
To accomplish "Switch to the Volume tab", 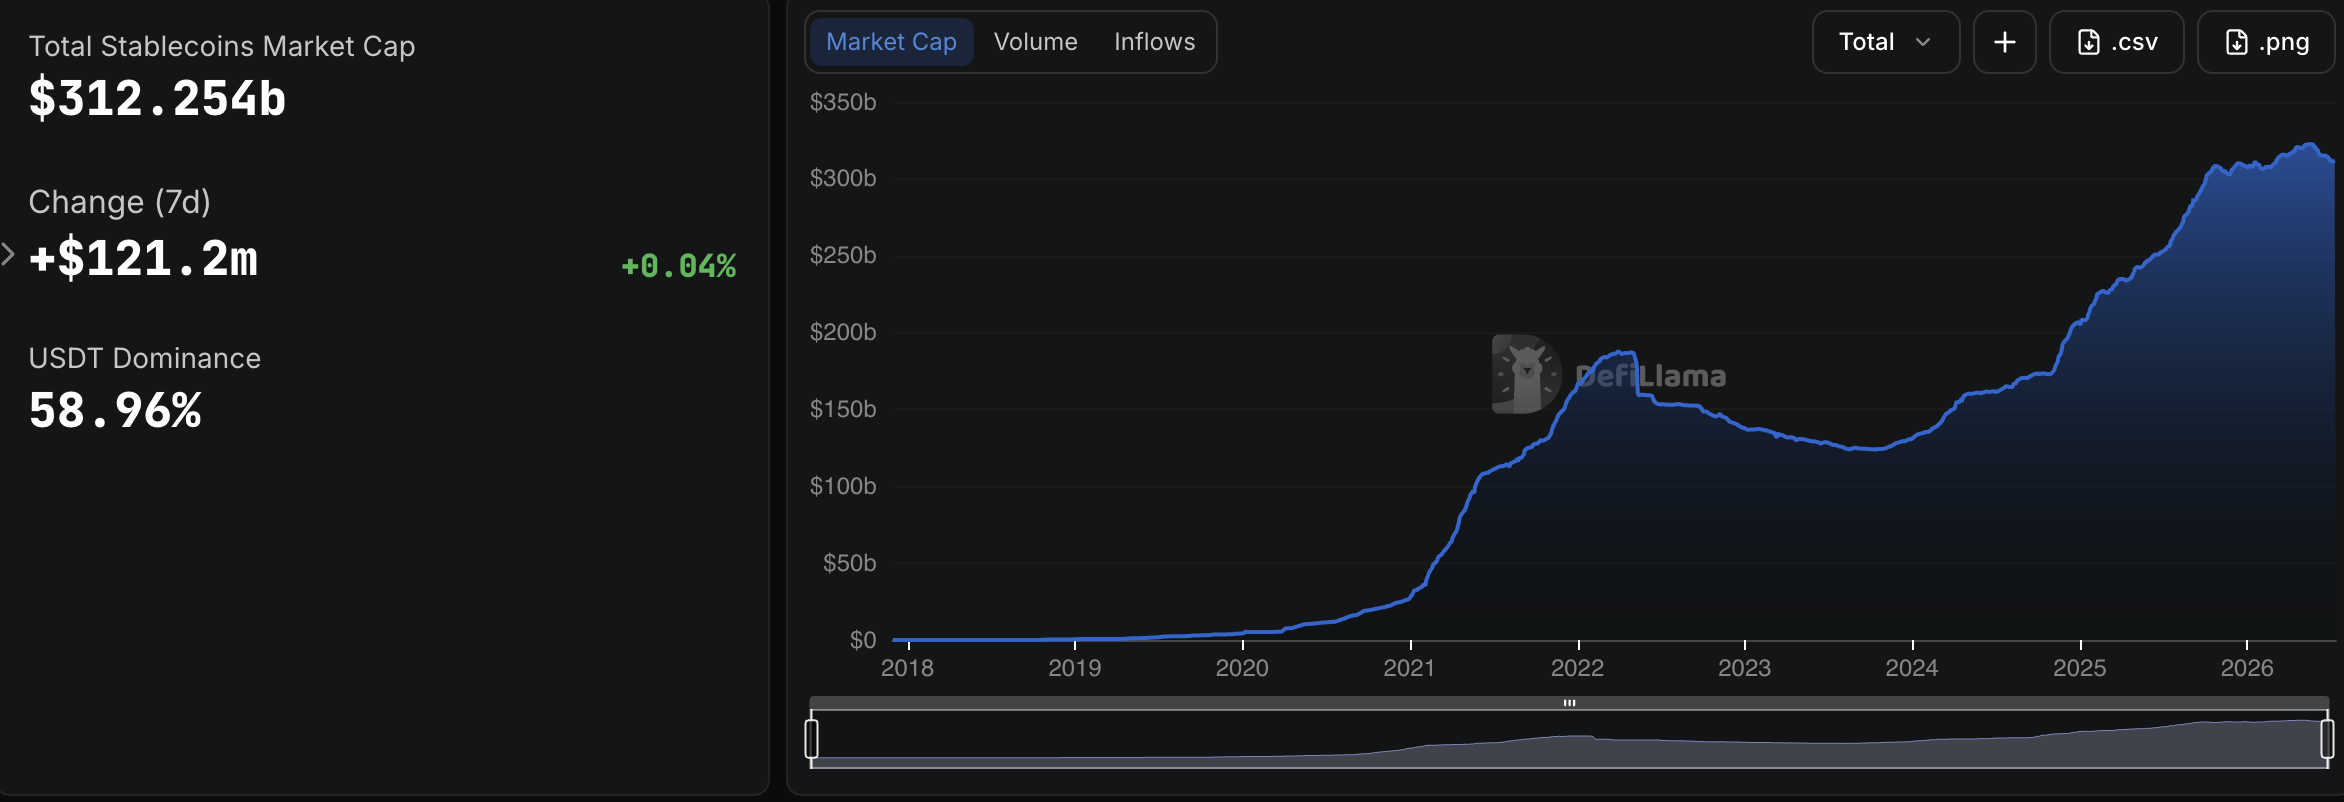I will tap(1035, 42).
